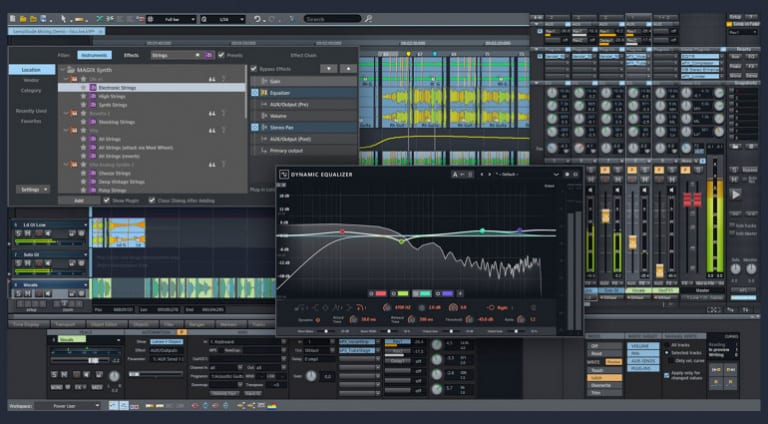
Task: Click the purple EQ band node on curve
Action: [519, 230]
